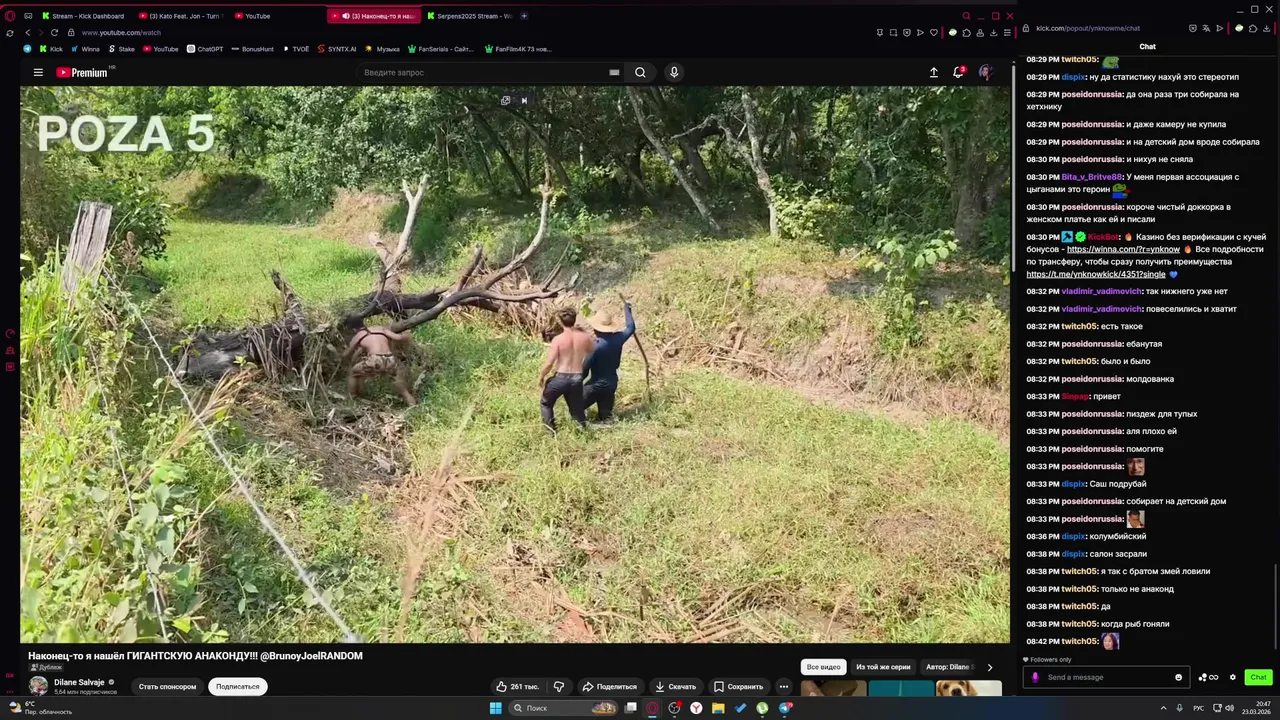The width and height of the screenshot is (1280, 720).
Task: Open more actions (three dots) under video
Action: click(x=784, y=686)
